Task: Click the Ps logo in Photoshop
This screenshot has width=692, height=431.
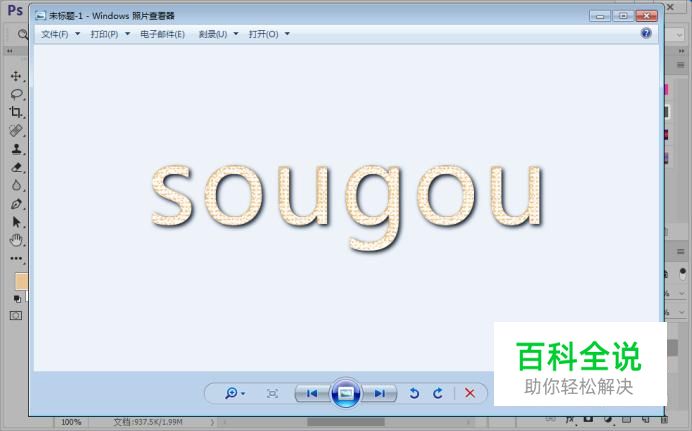Action: pyautogui.click(x=15, y=10)
